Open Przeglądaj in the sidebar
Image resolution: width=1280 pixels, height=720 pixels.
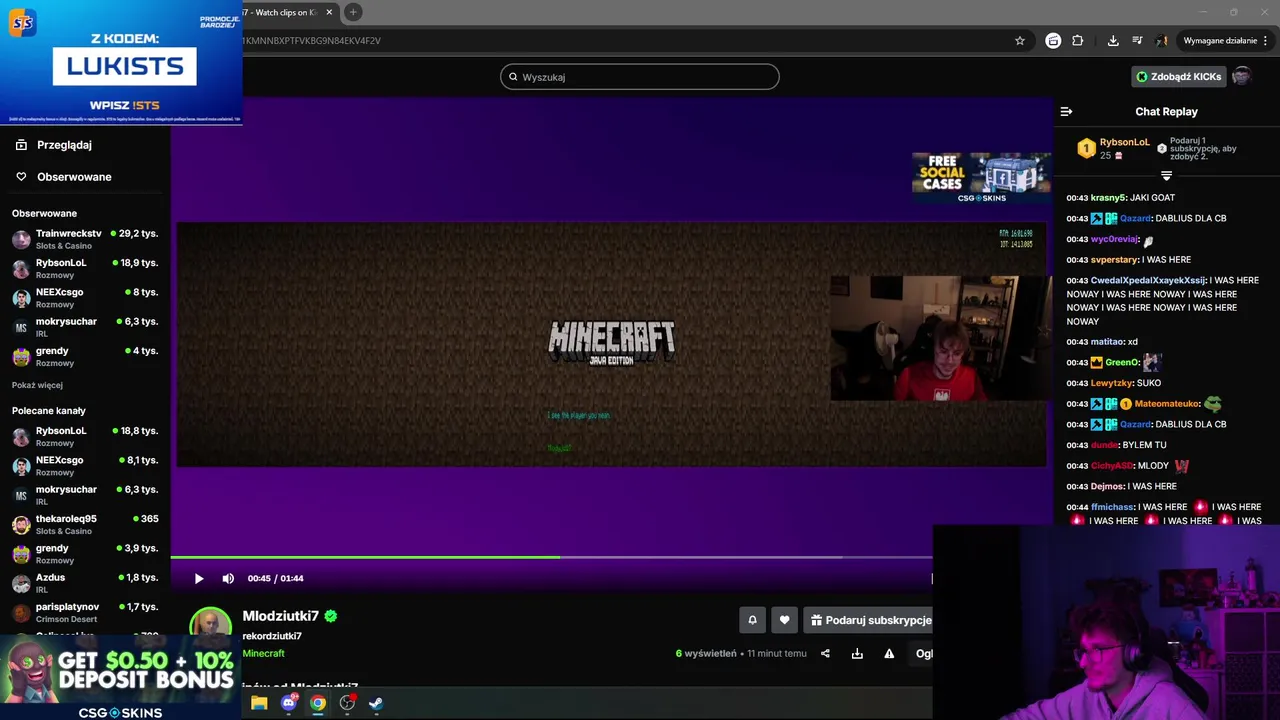(64, 145)
